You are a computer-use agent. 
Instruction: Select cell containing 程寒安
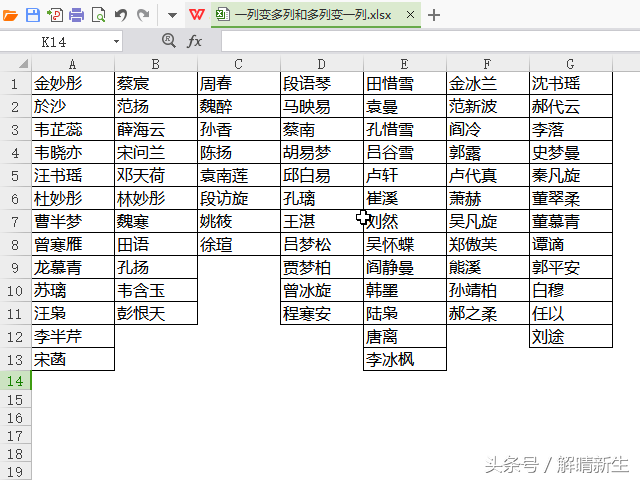pos(322,313)
